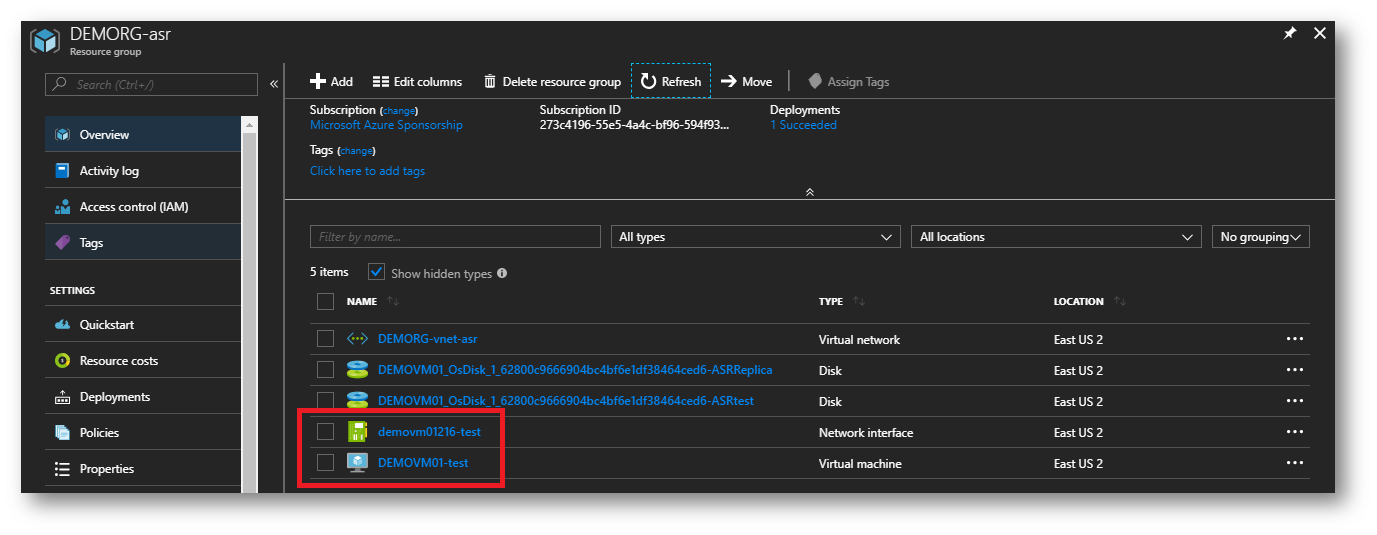
Task: Open Tags in the sidebar menu
Action: (143, 243)
